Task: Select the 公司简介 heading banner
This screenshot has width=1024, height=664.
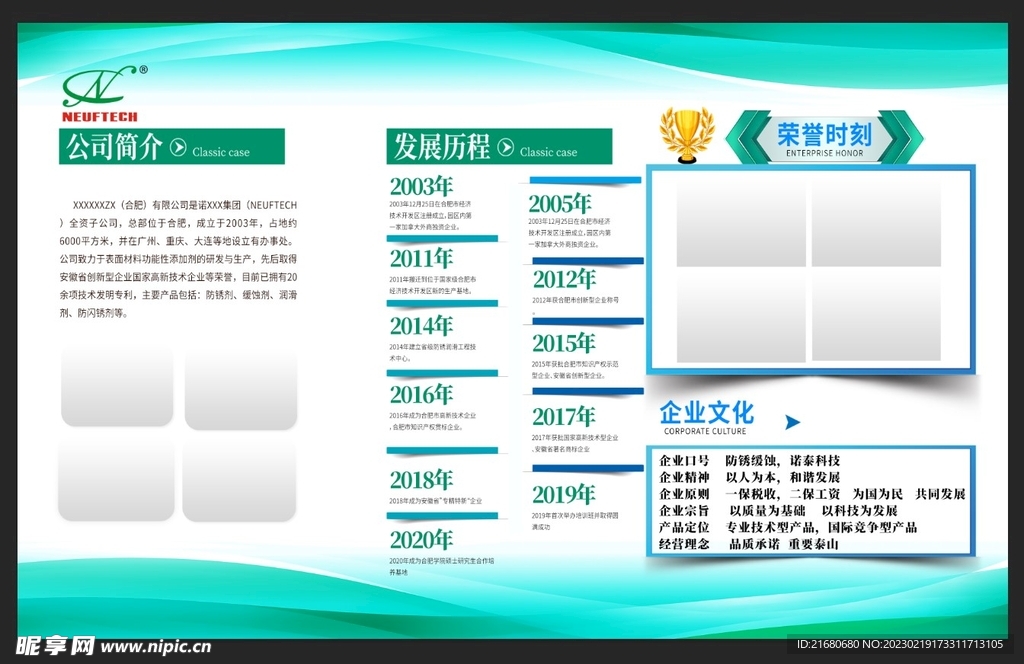Action: tap(172, 146)
